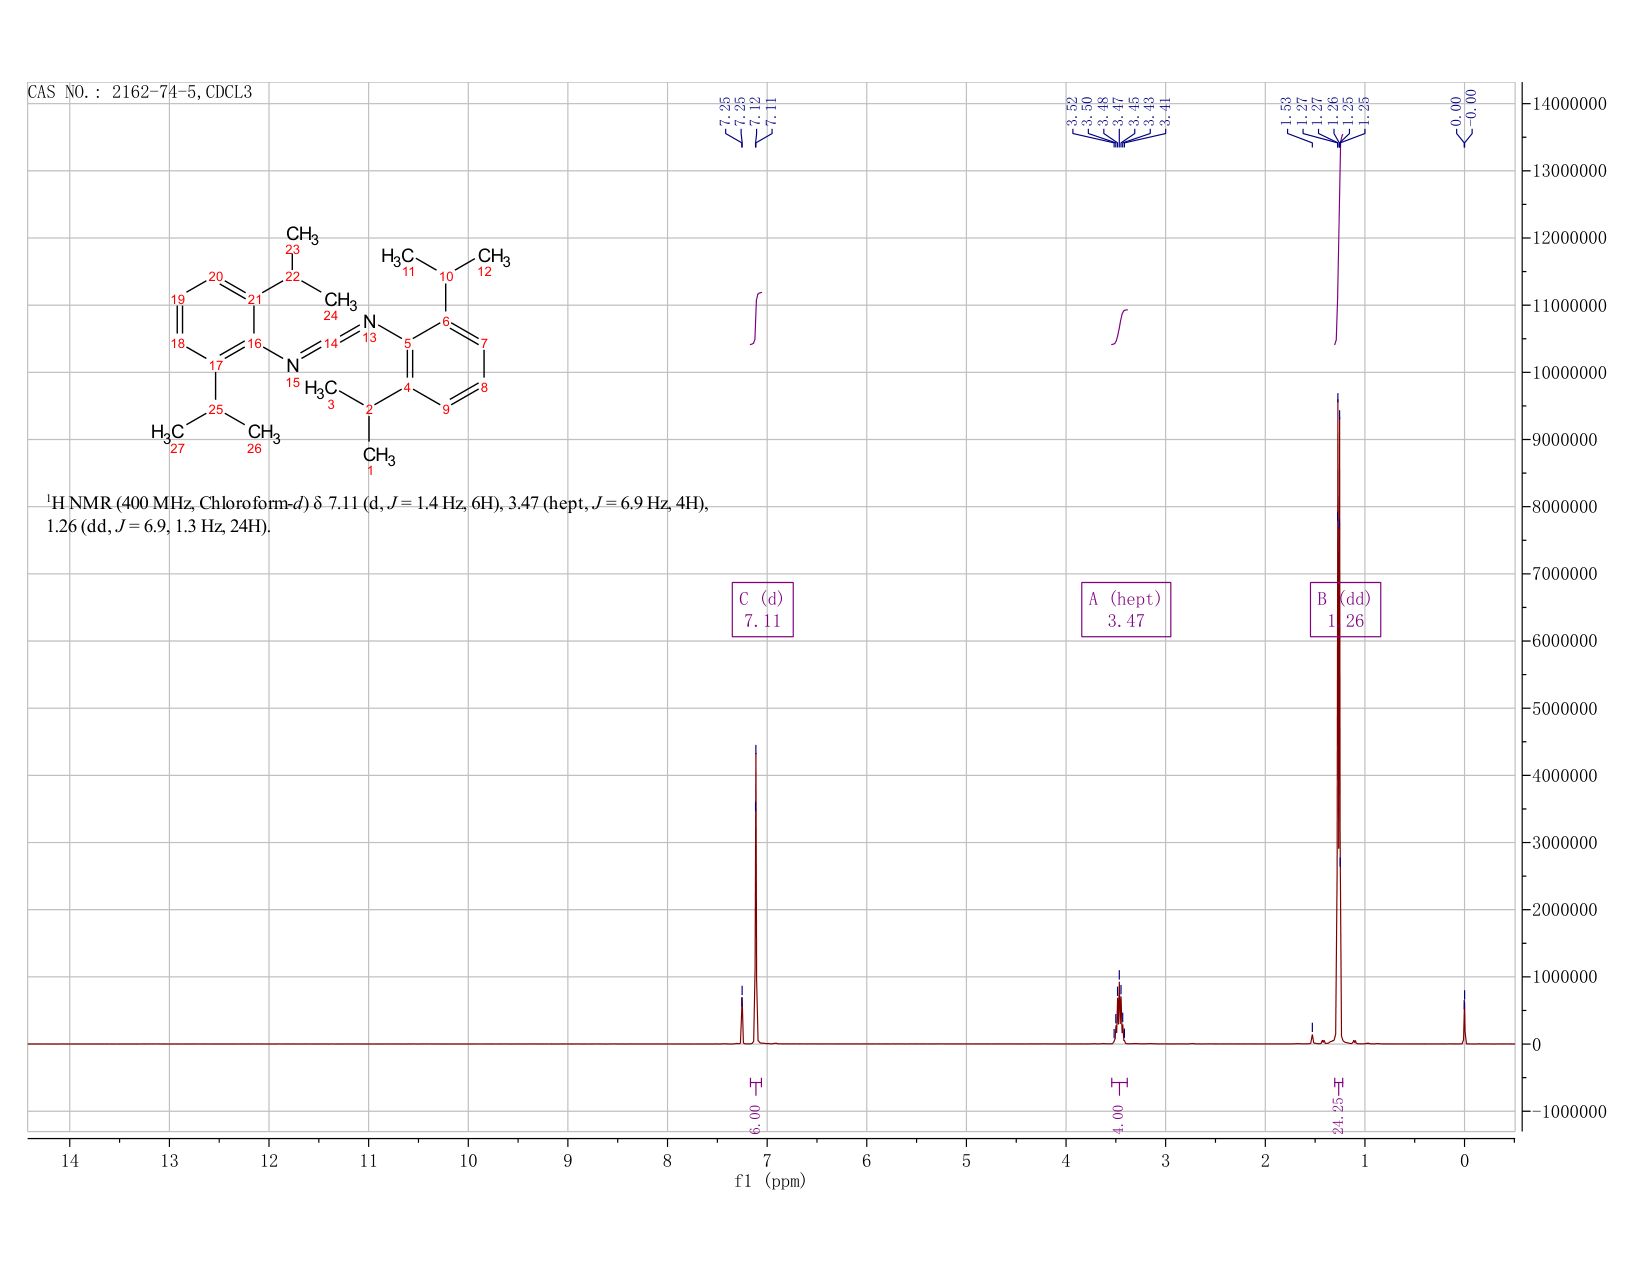1650x1275 pixels.
Task: Click the 1.26 line in report text
Action: [158, 526]
